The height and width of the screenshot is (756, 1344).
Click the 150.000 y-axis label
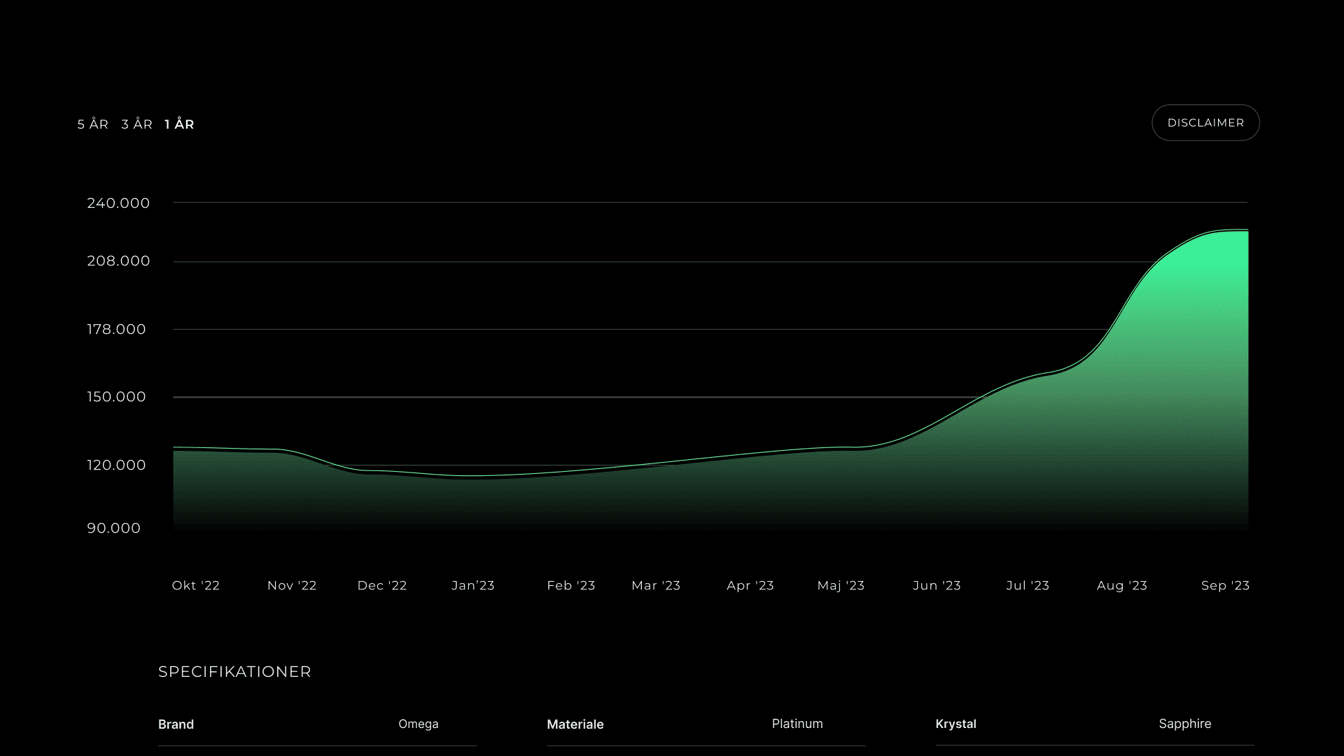pos(116,397)
